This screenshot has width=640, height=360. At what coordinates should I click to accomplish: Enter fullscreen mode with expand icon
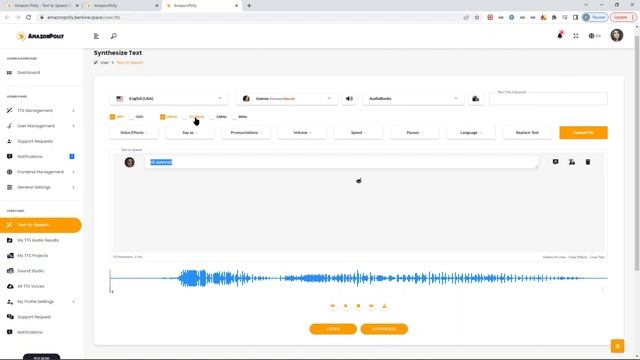click(576, 36)
